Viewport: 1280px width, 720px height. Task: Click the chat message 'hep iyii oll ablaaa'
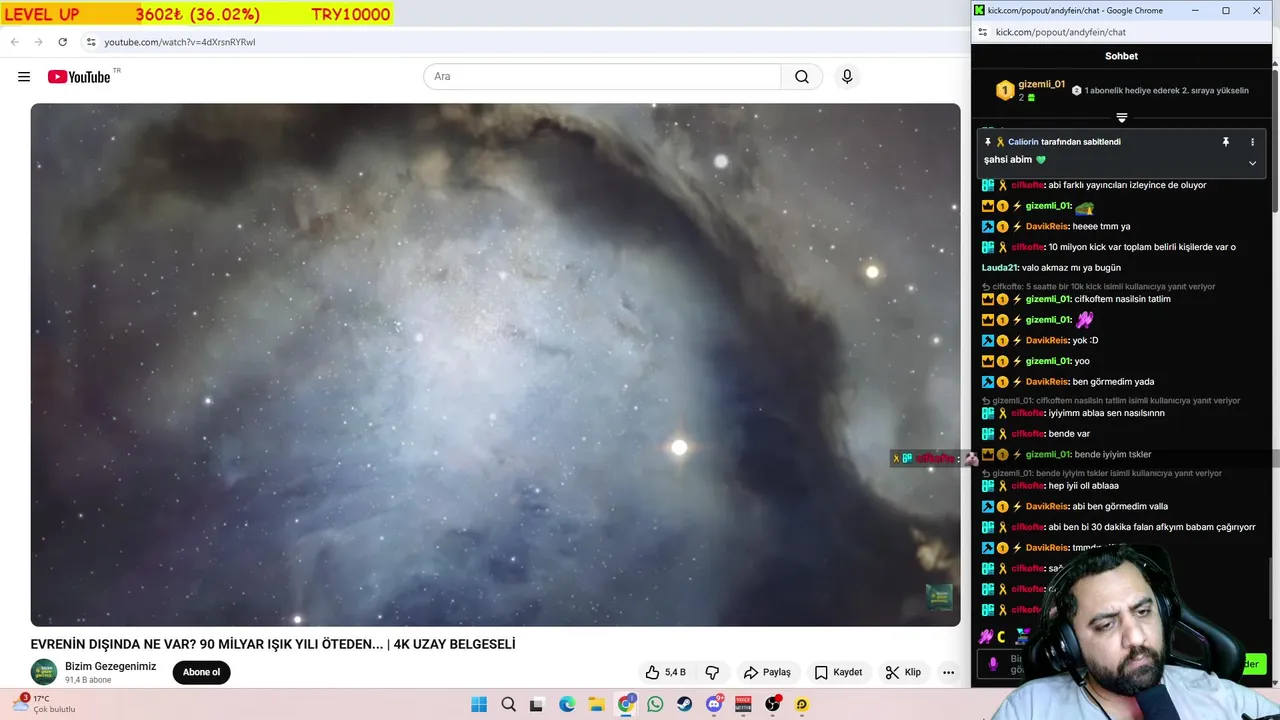(1083, 486)
